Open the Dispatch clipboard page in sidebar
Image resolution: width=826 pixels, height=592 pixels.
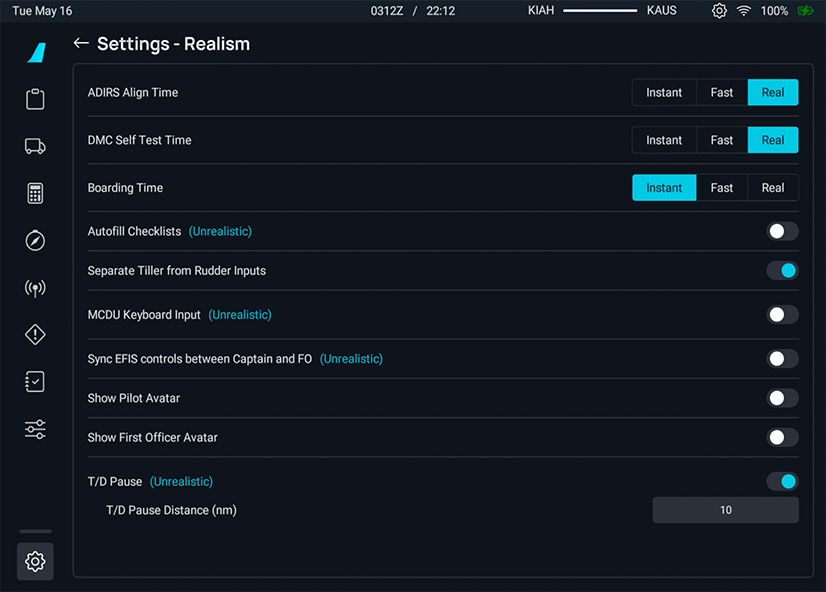coord(35,99)
